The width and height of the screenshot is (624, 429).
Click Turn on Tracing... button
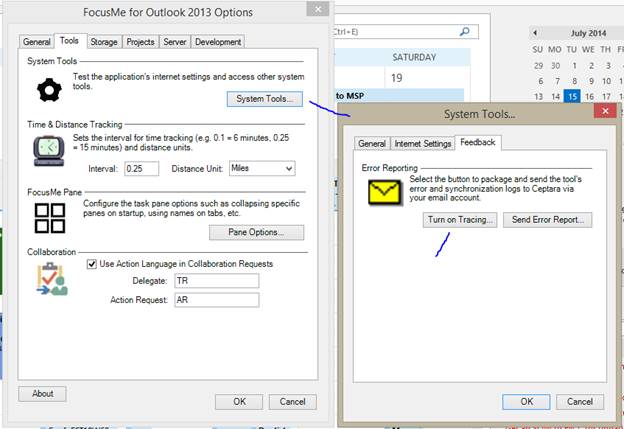pyautogui.click(x=460, y=220)
